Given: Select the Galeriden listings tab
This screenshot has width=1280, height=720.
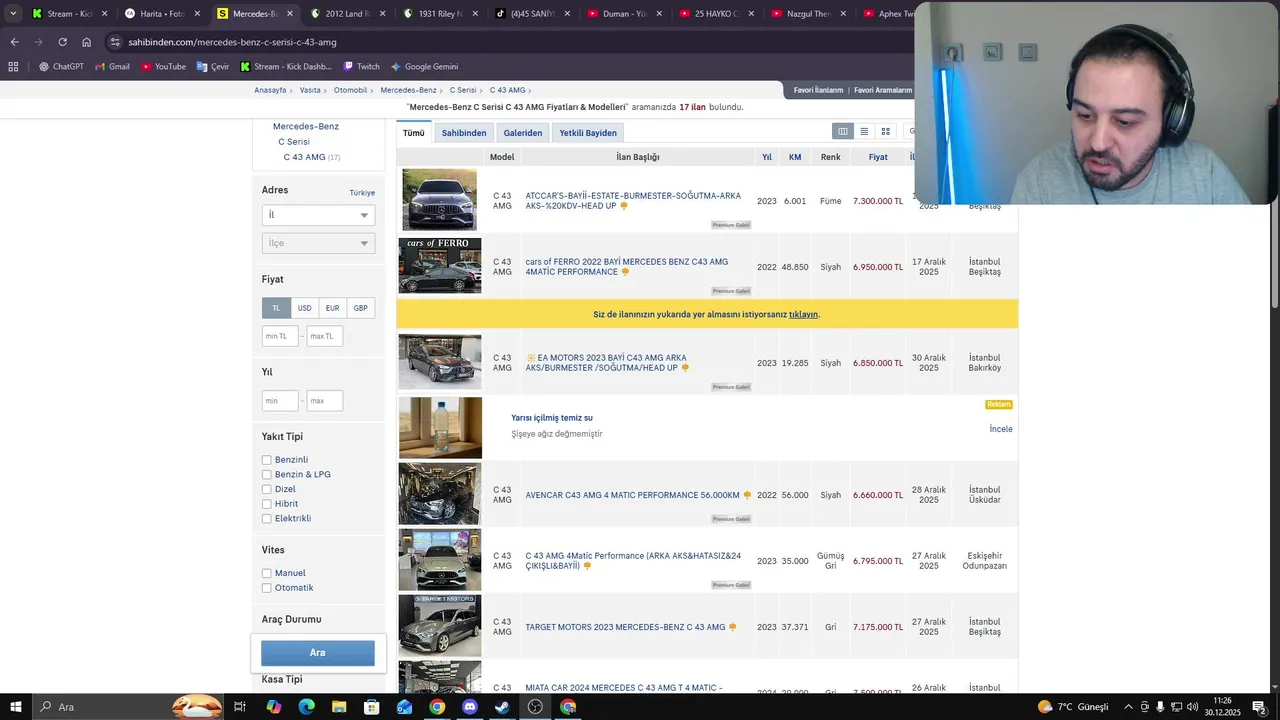Looking at the screenshot, I should pos(523,133).
